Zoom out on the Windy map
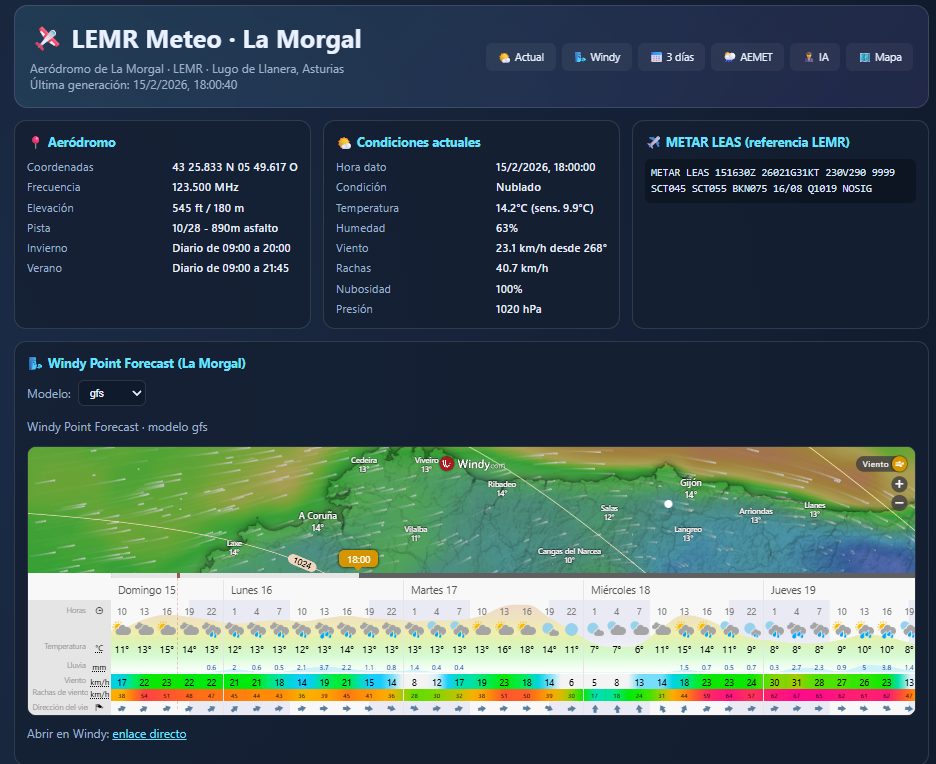This screenshot has height=764, width=936. pos(899,503)
